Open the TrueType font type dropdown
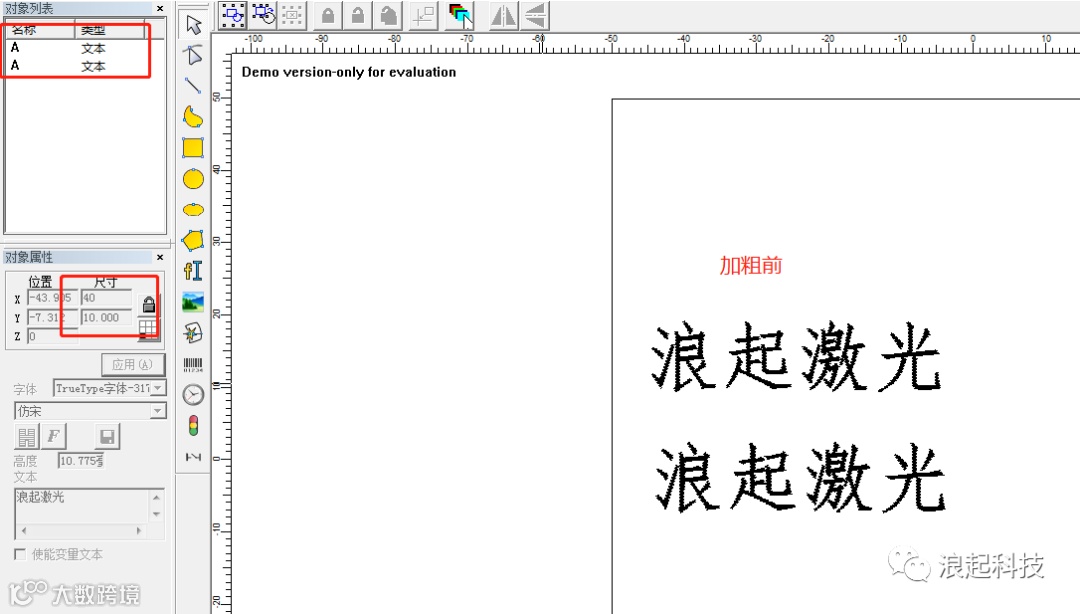Viewport: 1080px width, 614px height. (158, 389)
